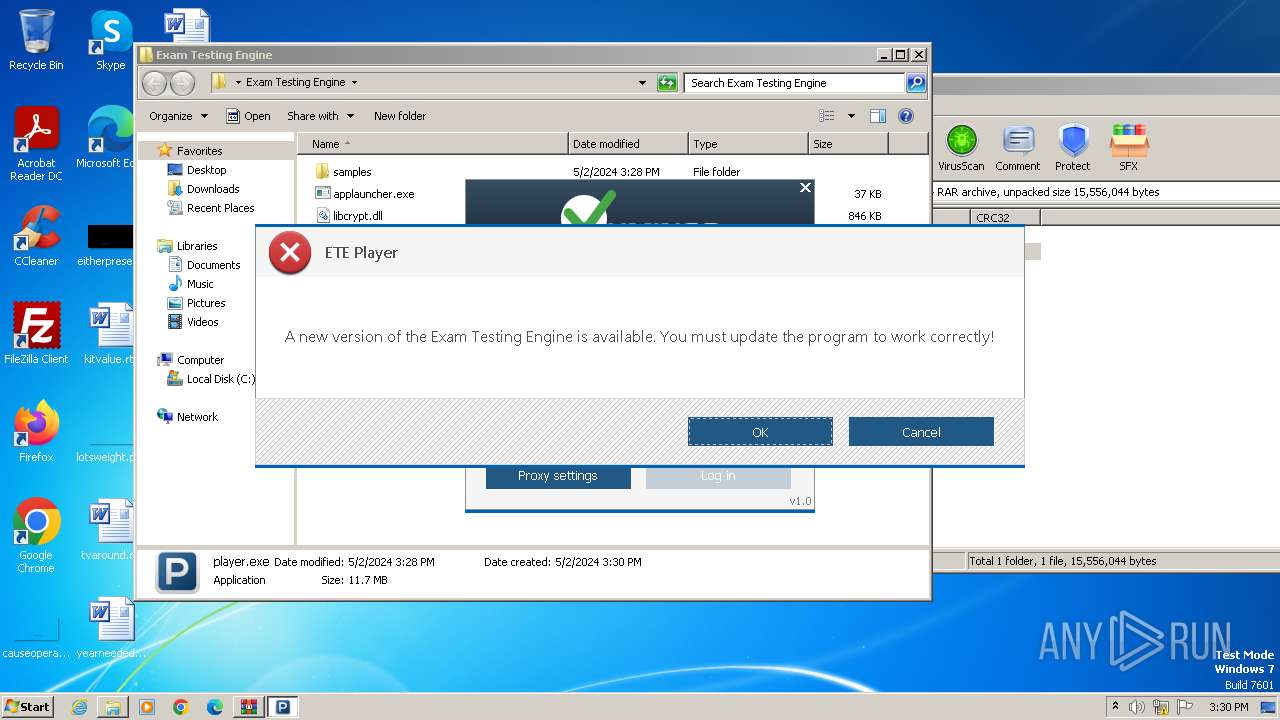
Task: Sort files by Name column
Action: point(432,144)
